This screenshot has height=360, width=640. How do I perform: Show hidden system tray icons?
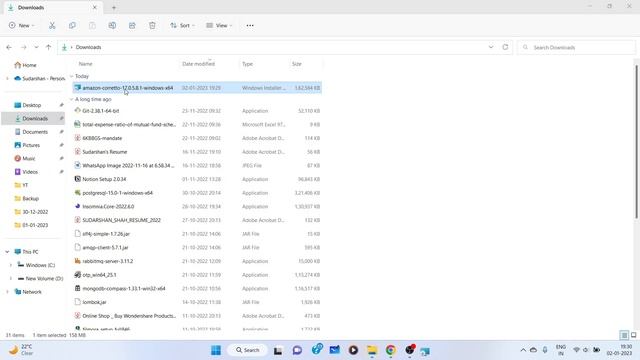point(523,350)
